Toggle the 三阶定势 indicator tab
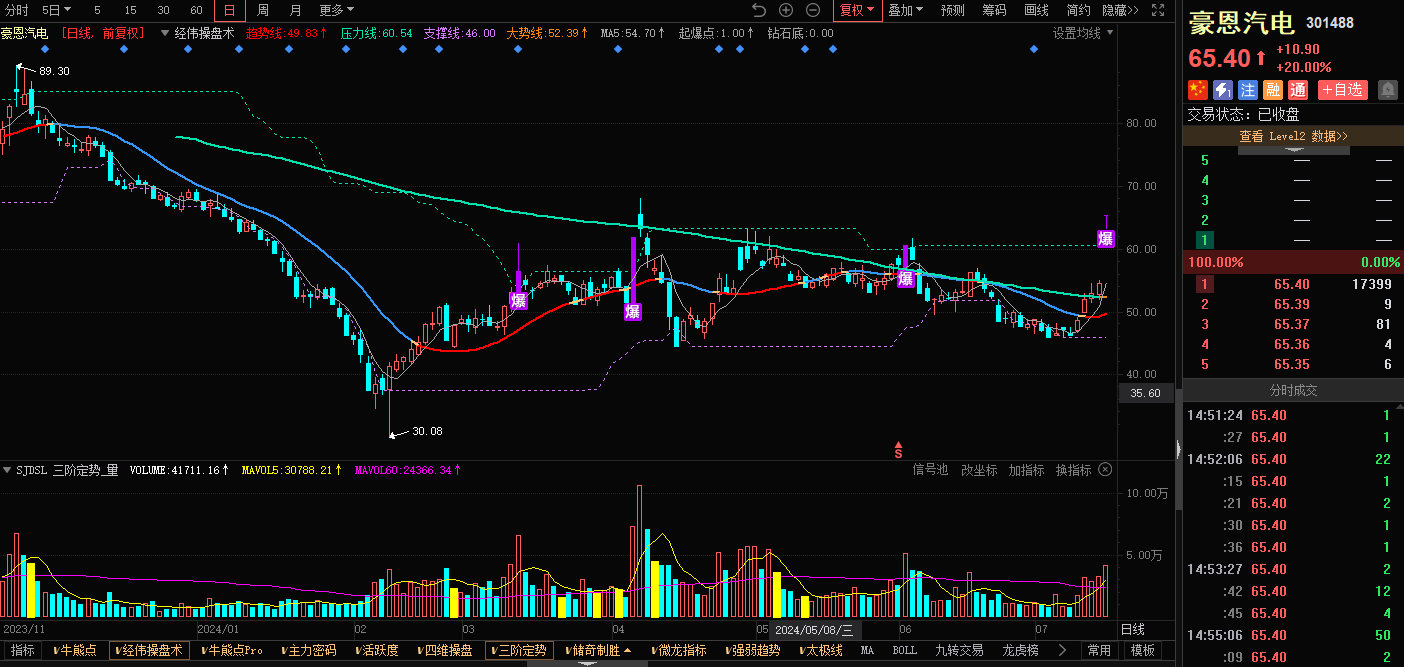 519,650
